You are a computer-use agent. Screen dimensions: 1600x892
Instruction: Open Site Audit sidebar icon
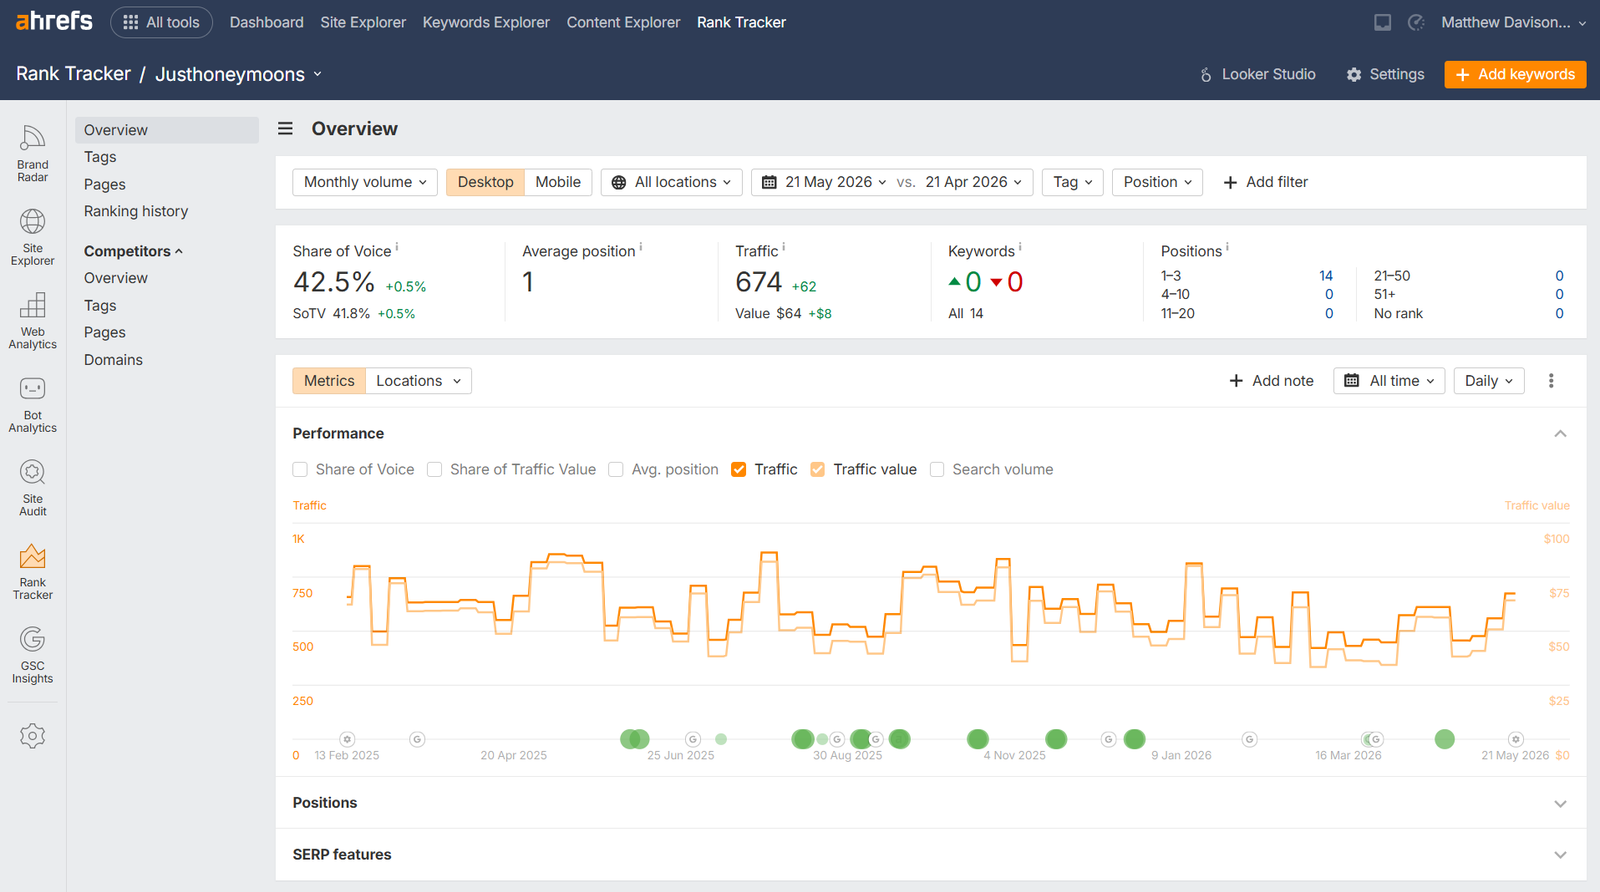click(32, 487)
